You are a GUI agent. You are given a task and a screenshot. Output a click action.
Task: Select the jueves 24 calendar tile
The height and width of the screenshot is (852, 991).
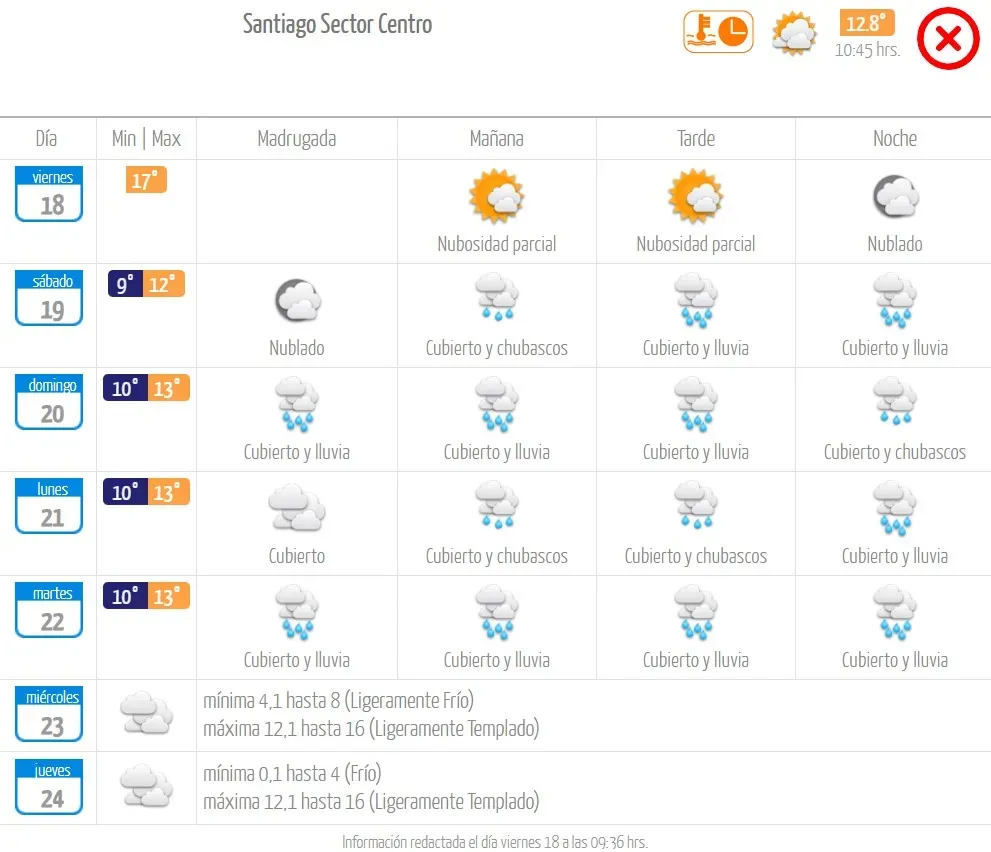coord(49,787)
